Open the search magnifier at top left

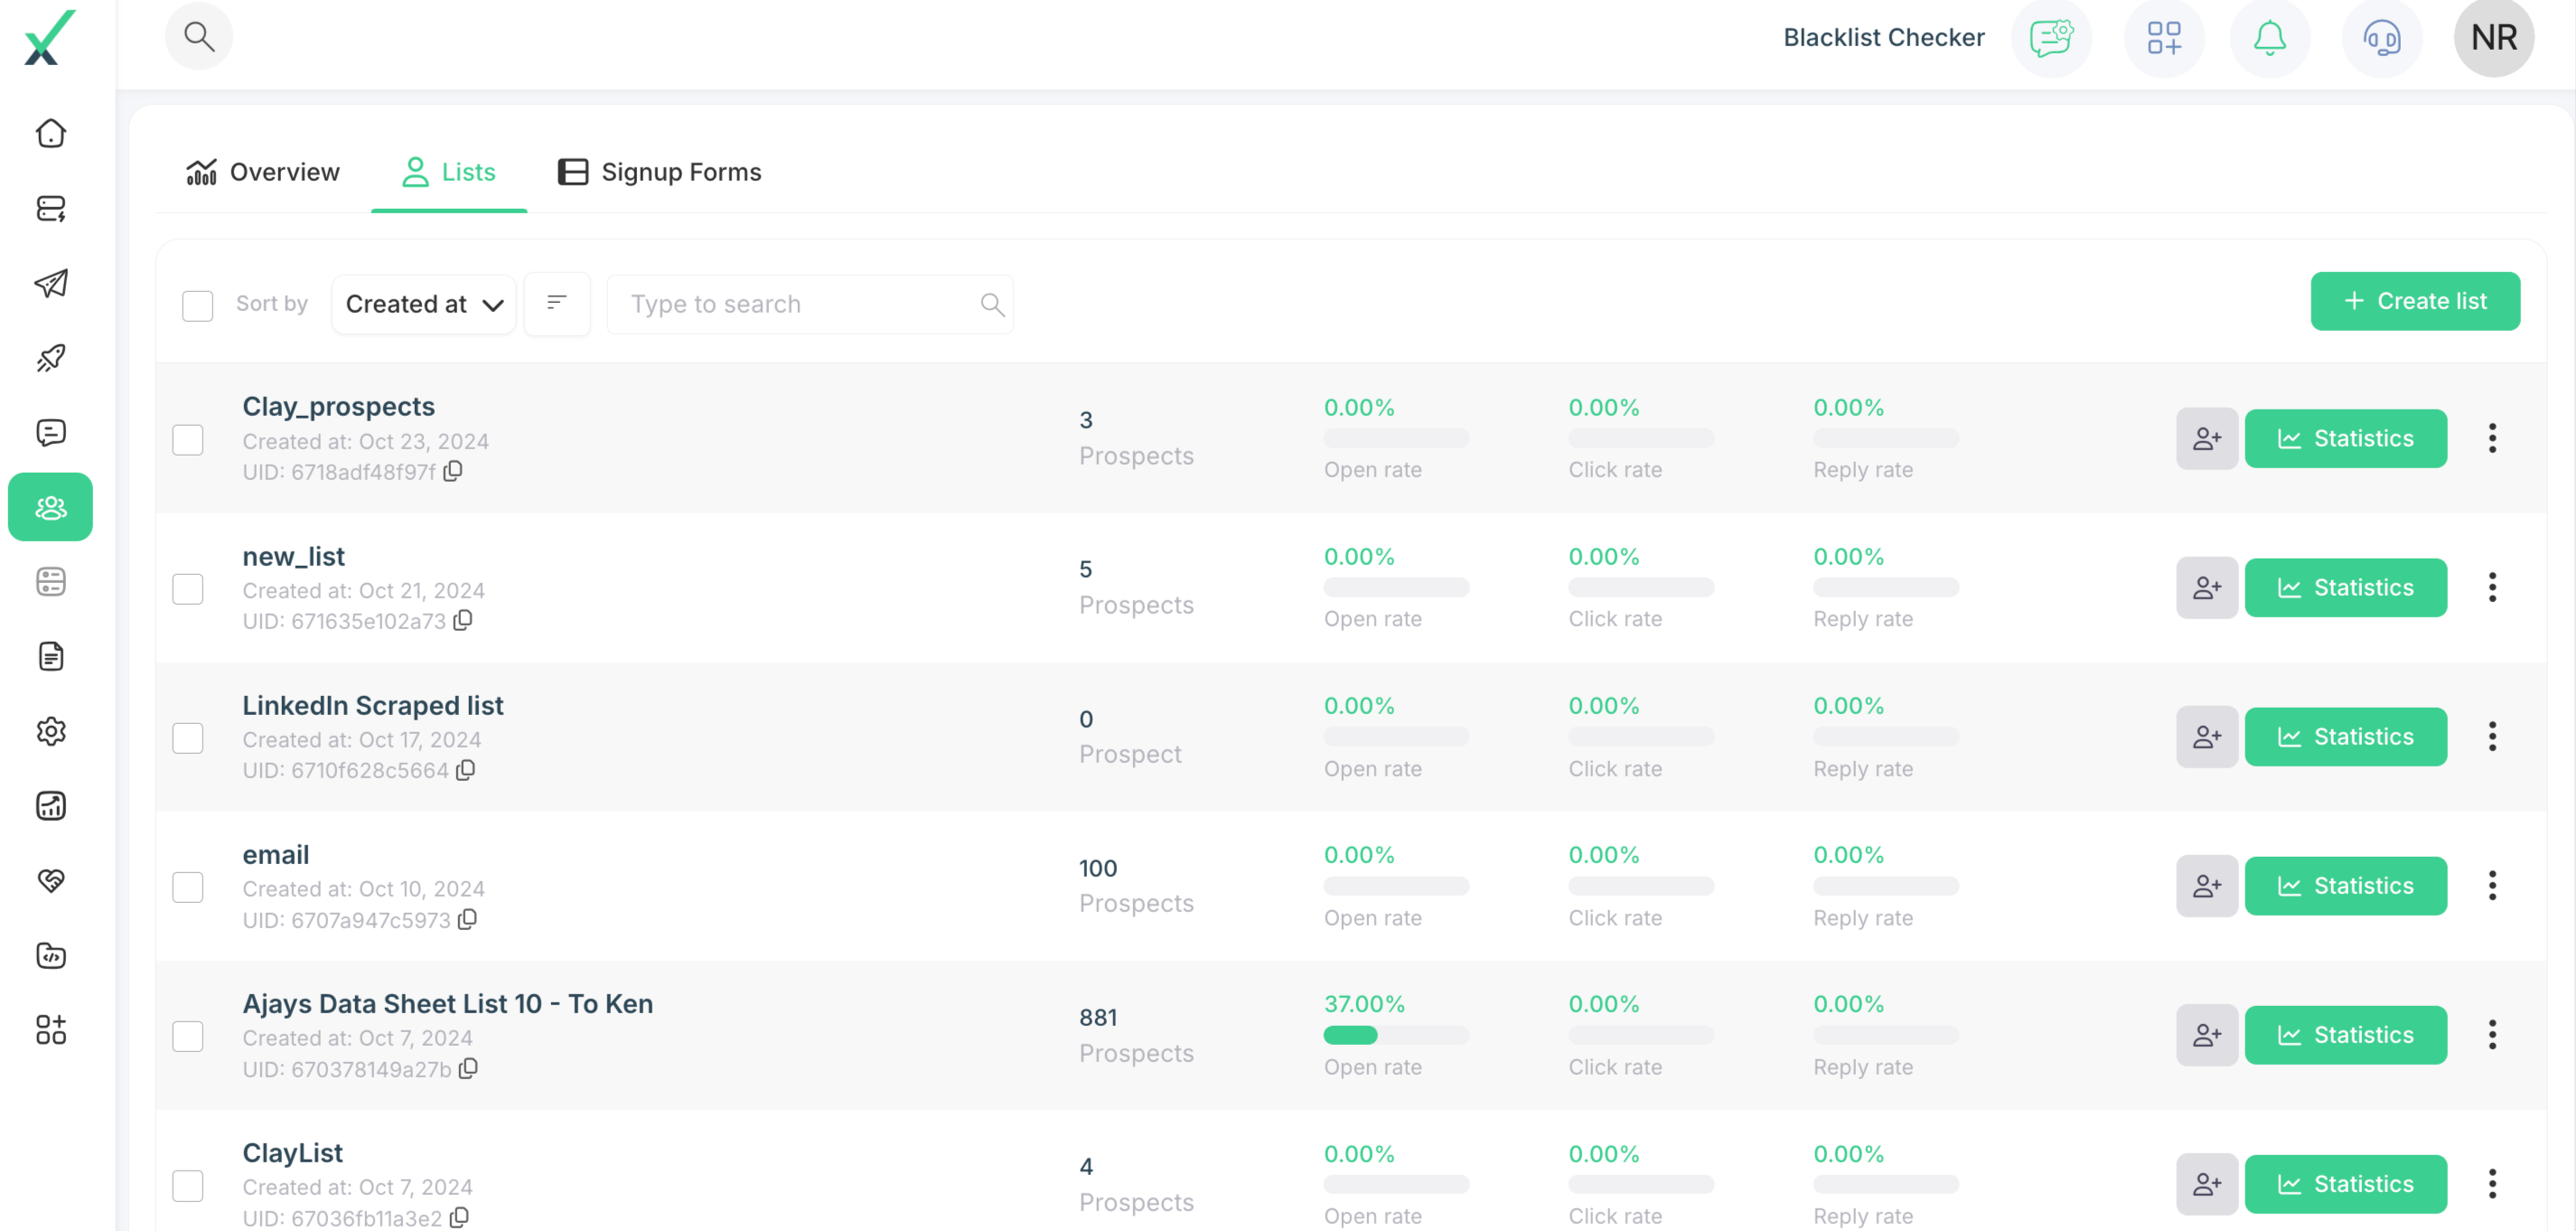199,36
